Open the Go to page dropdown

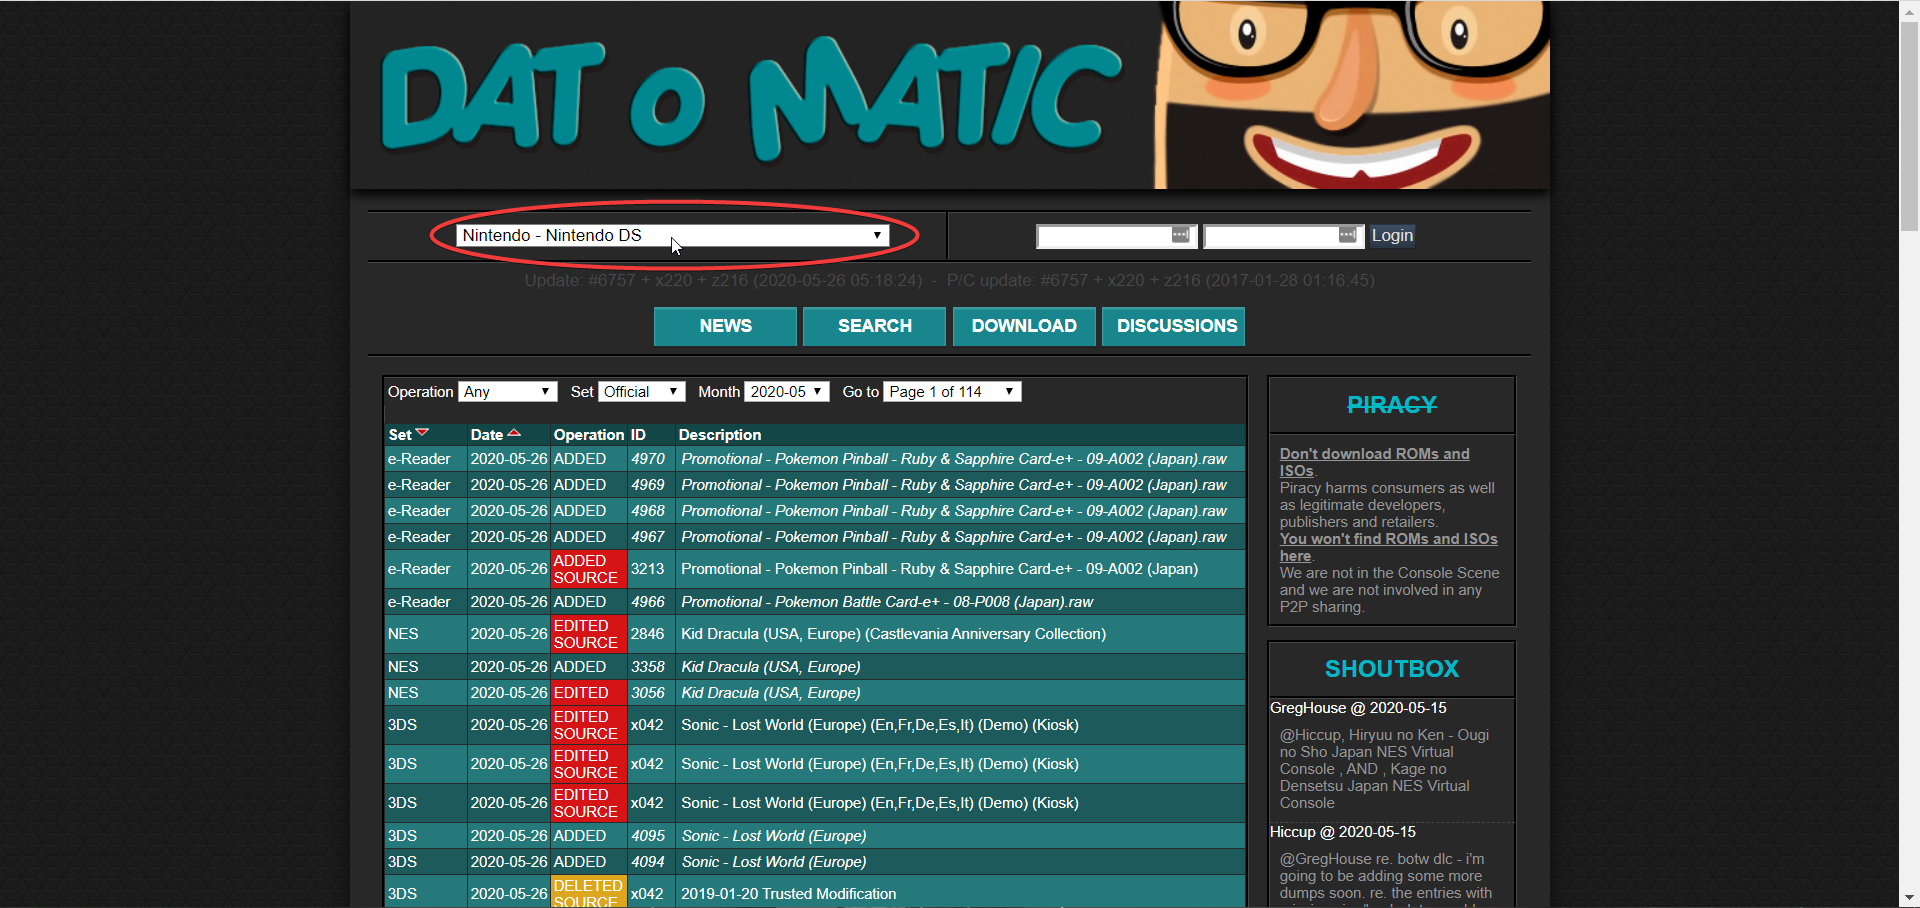point(952,392)
